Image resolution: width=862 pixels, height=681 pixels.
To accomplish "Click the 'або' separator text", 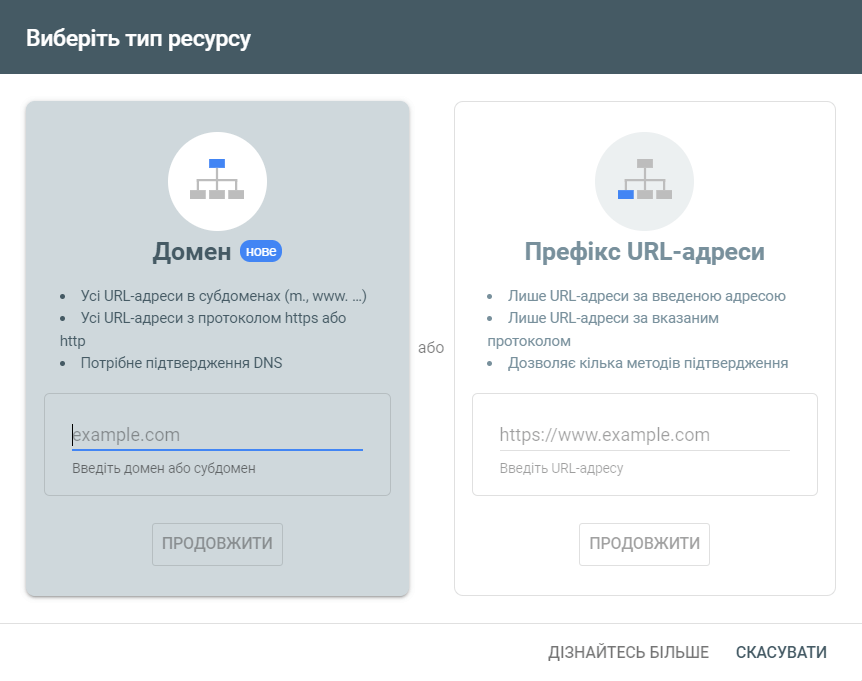I will (x=431, y=347).
